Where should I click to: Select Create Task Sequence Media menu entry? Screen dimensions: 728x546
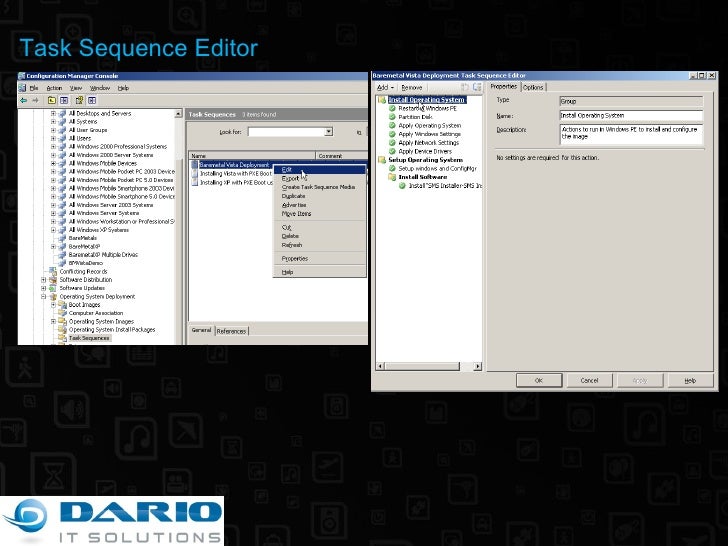point(317,187)
